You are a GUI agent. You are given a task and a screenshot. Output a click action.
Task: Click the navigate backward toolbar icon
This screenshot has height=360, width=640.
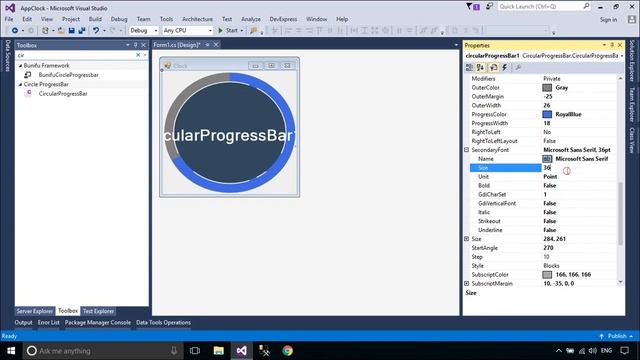pyautogui.click(x=15, y=31)
